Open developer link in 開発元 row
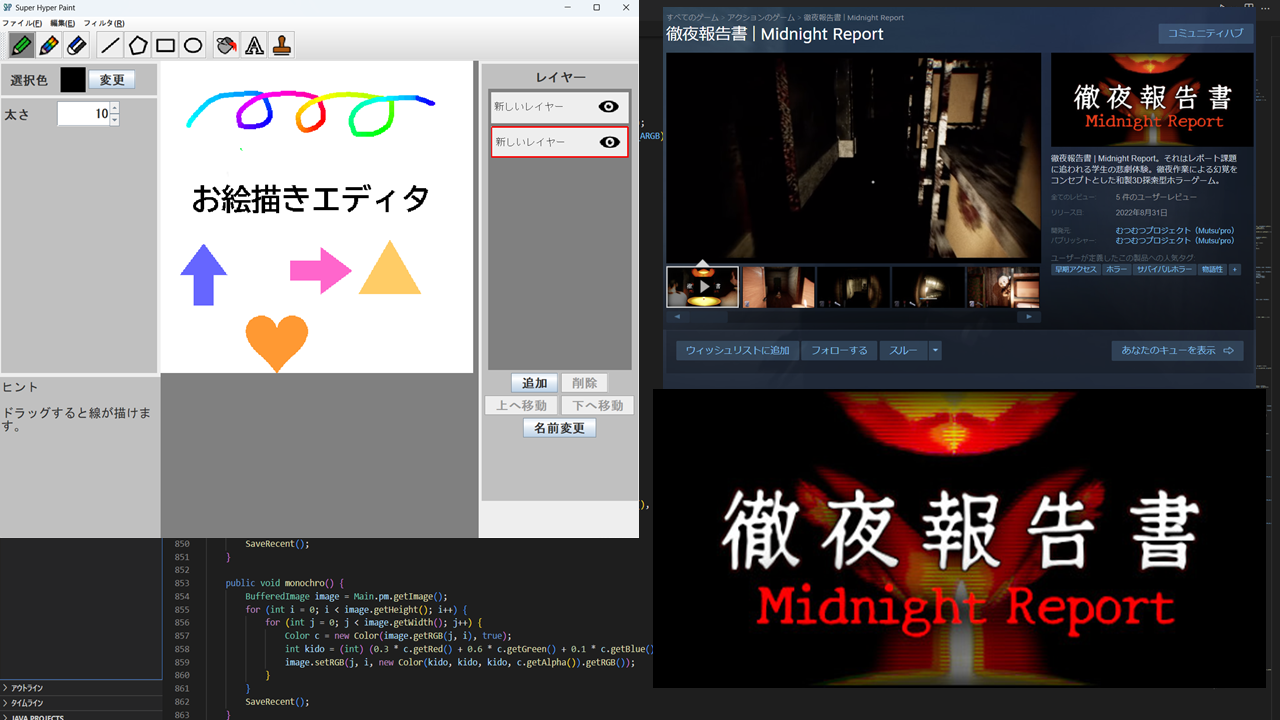This screenshot has width=1280, height=720. pos(1174,231)
